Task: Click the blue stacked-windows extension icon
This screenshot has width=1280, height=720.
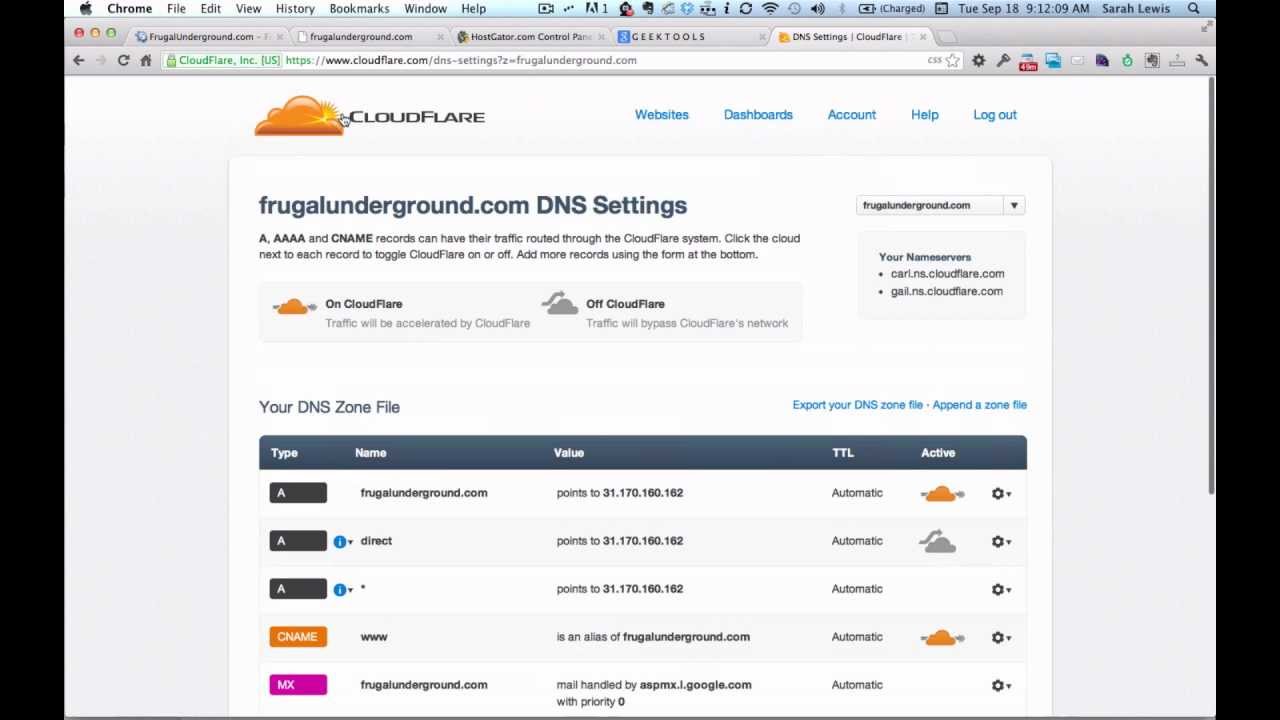Action: click(x=1053, y=61)
